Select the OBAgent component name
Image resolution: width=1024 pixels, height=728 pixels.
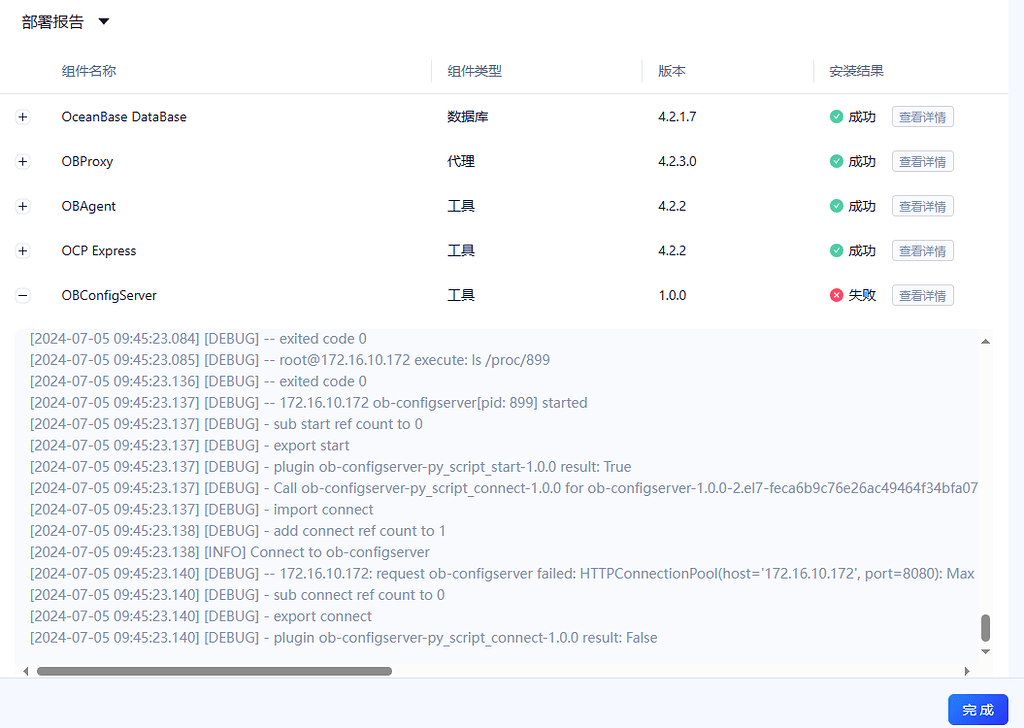click(89, 206)
